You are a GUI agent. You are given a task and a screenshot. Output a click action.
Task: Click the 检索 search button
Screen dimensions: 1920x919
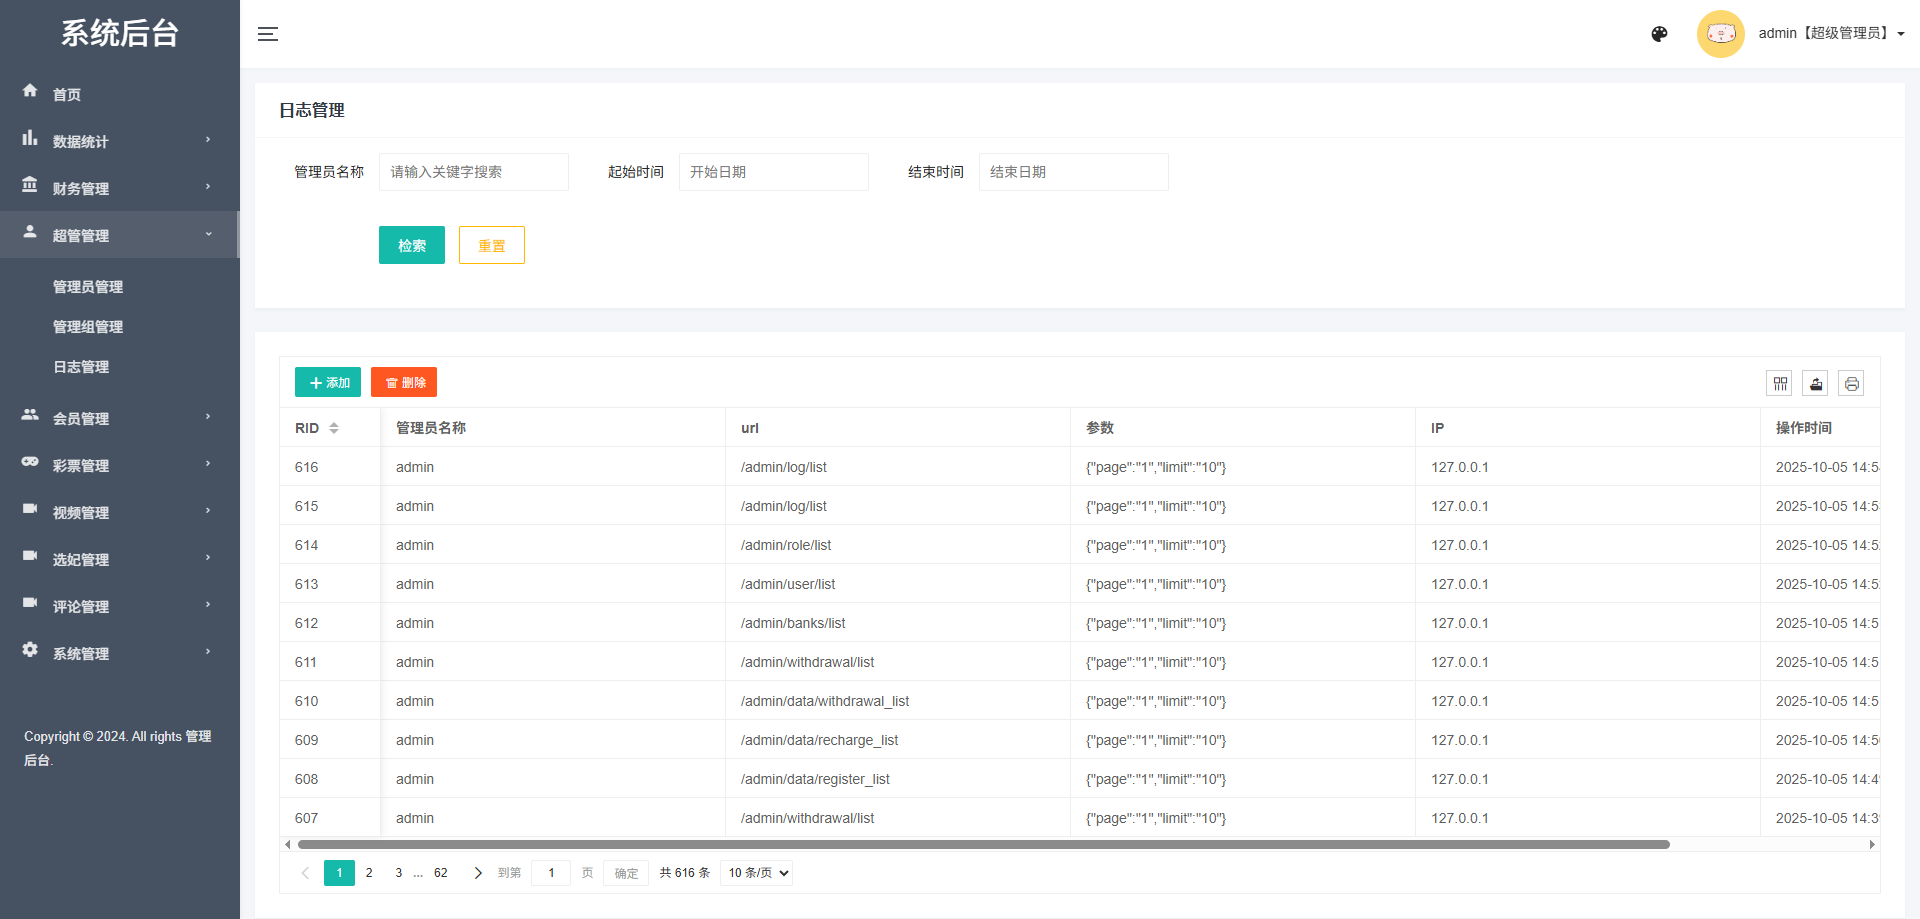click(412, 244)
